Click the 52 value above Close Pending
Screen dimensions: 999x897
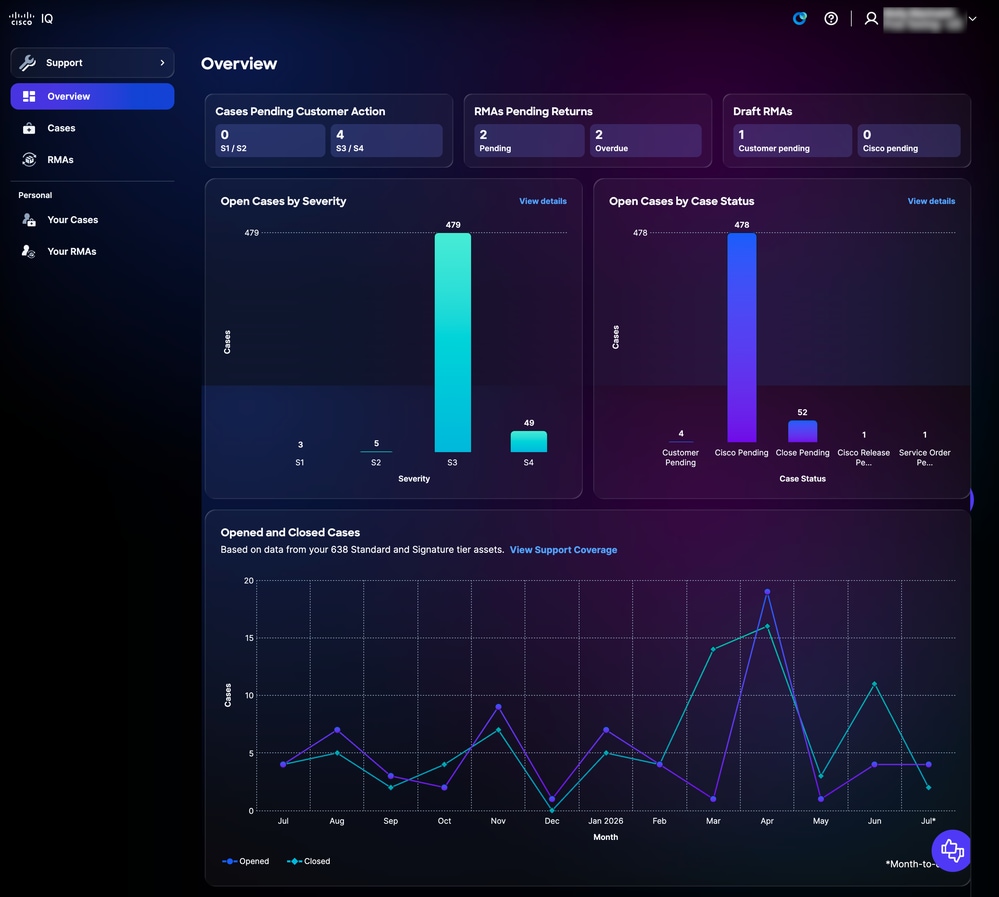[x=803, y=412]
